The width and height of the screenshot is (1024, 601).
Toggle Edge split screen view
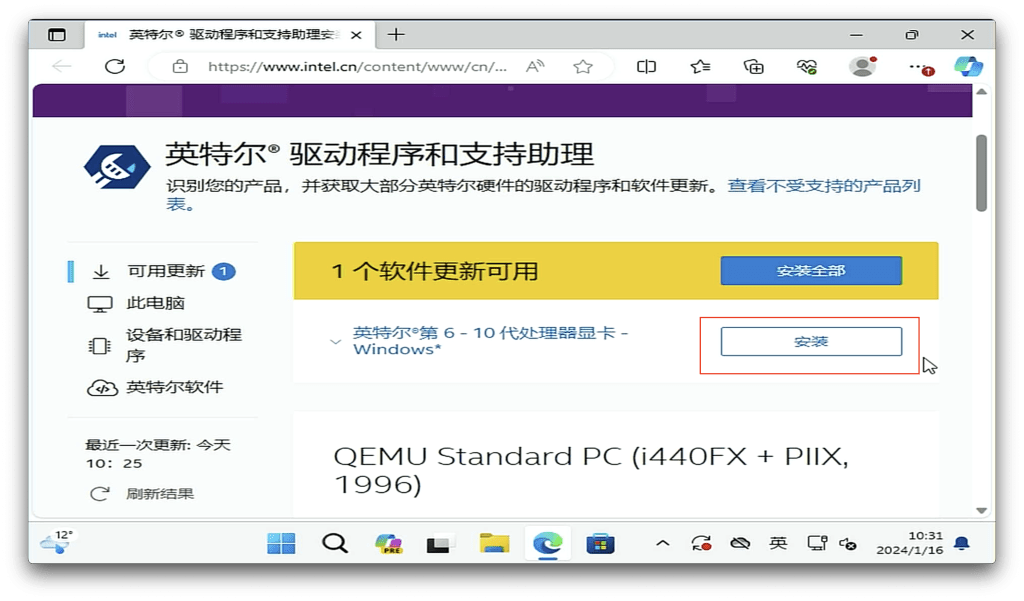647,67
